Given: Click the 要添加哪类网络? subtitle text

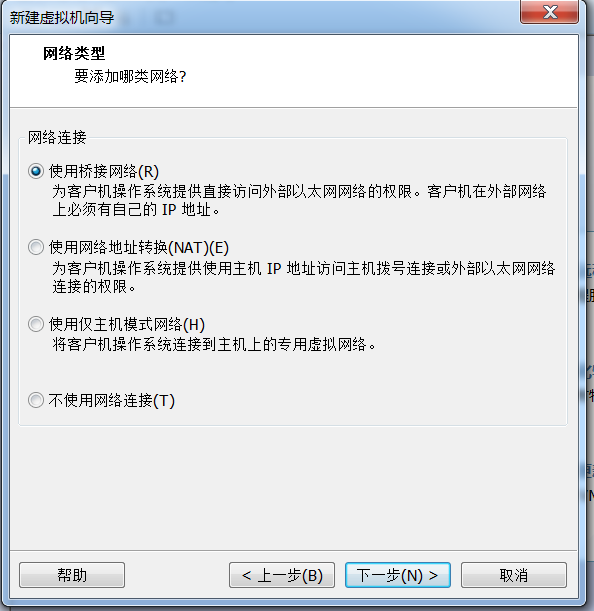Looking at the screenshot, I should [130, 76].
